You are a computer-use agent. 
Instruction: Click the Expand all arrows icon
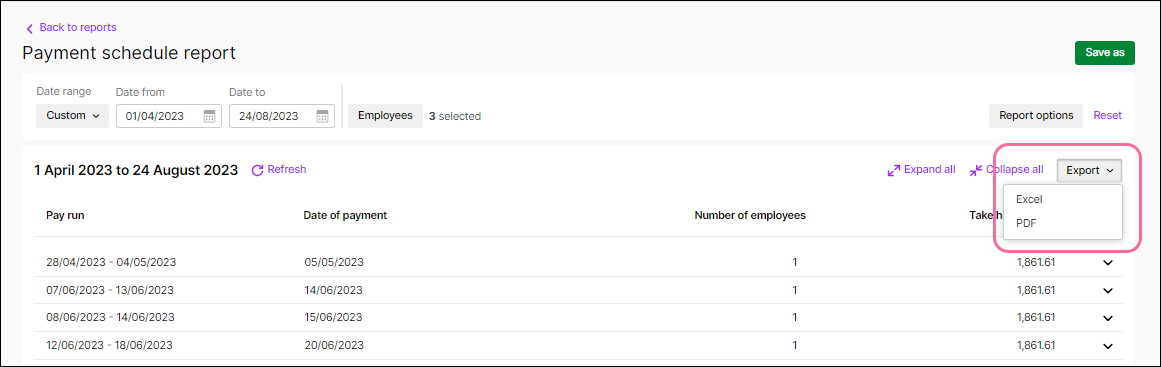(x=894, y=170)
